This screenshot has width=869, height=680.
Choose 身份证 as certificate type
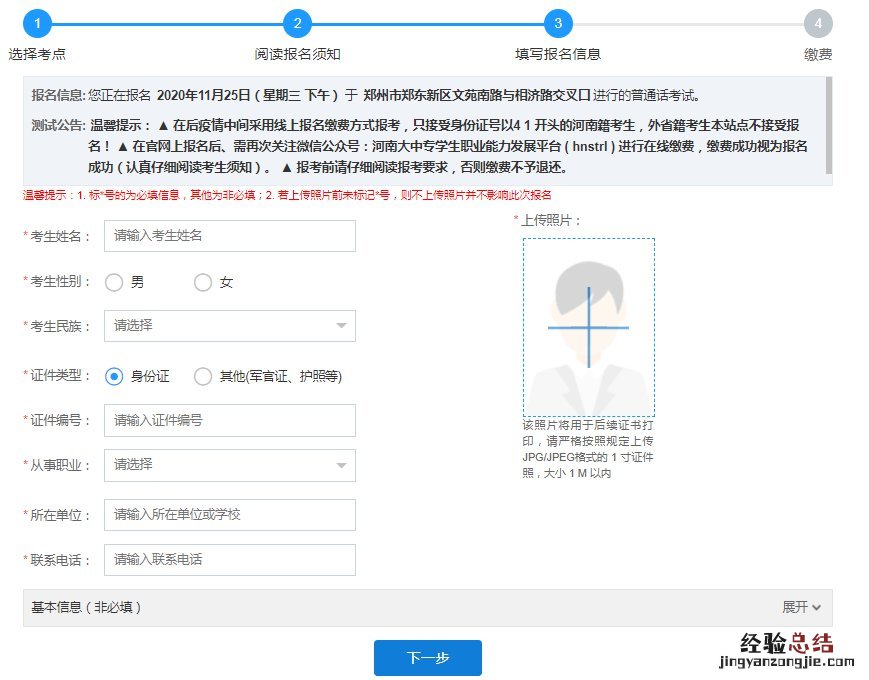point(114,376)
